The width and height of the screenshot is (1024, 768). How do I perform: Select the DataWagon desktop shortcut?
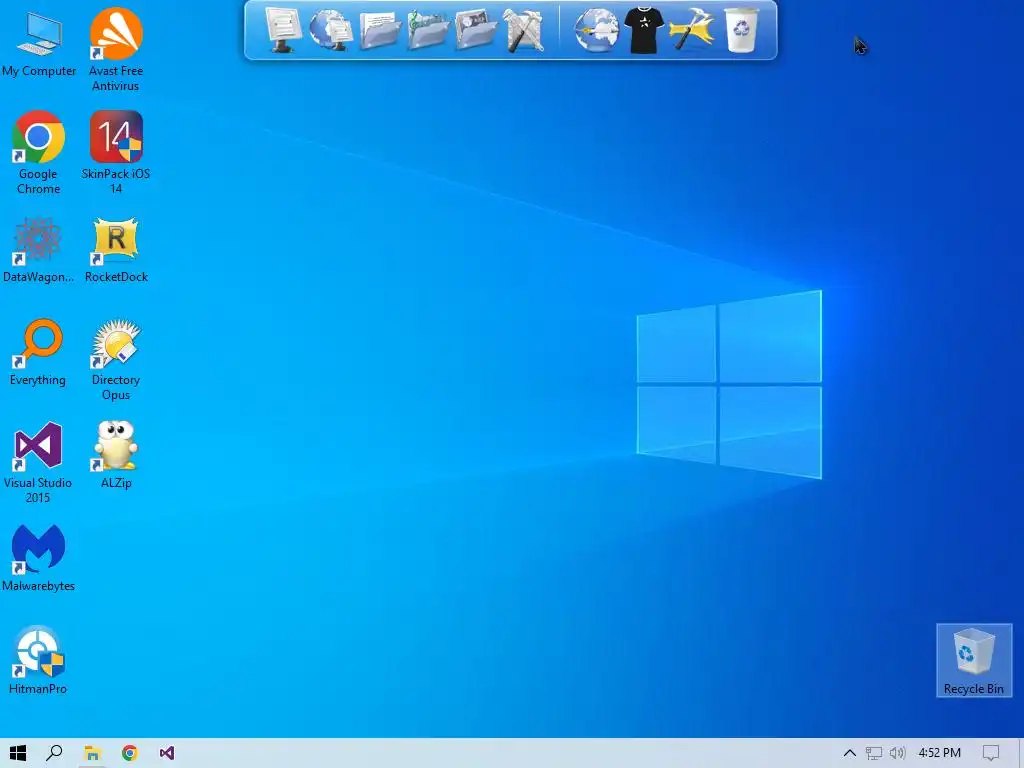coord(39,251)
